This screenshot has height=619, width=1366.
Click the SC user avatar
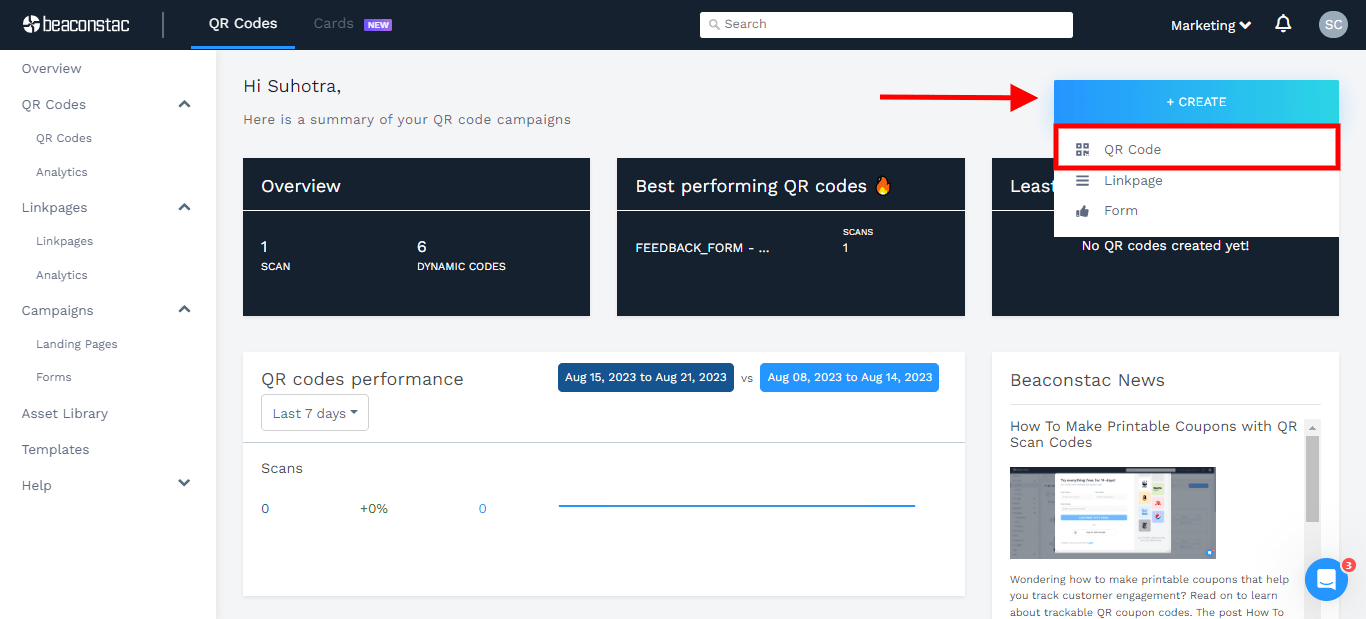(x=1333, y=25)
